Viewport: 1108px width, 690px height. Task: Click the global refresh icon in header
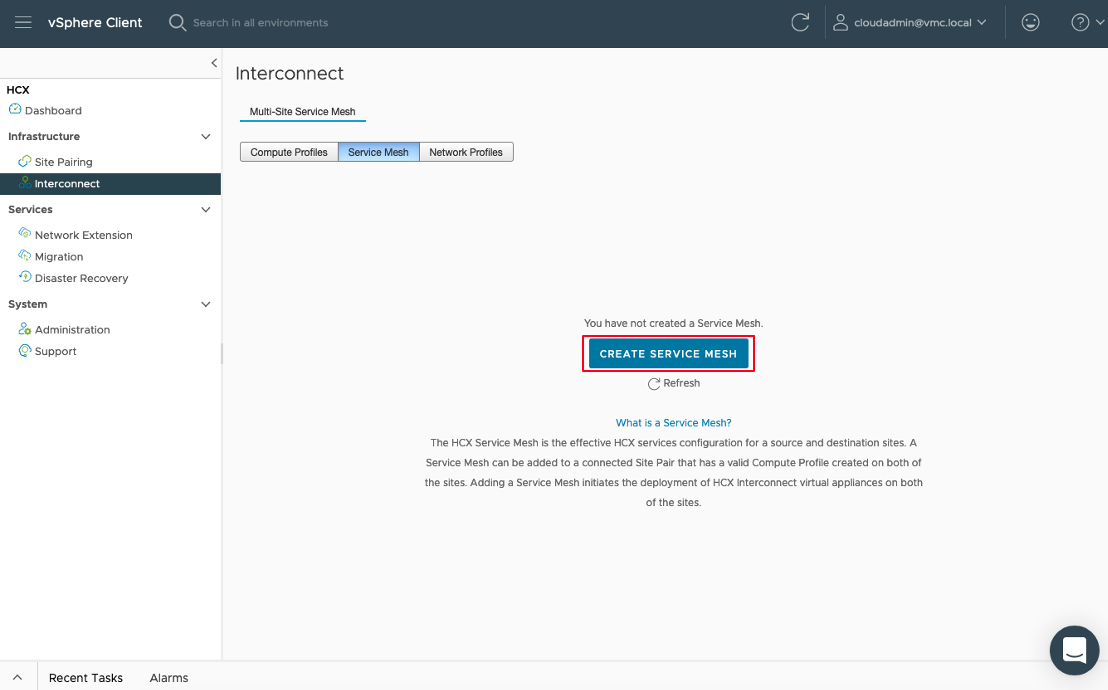(800, 23)
